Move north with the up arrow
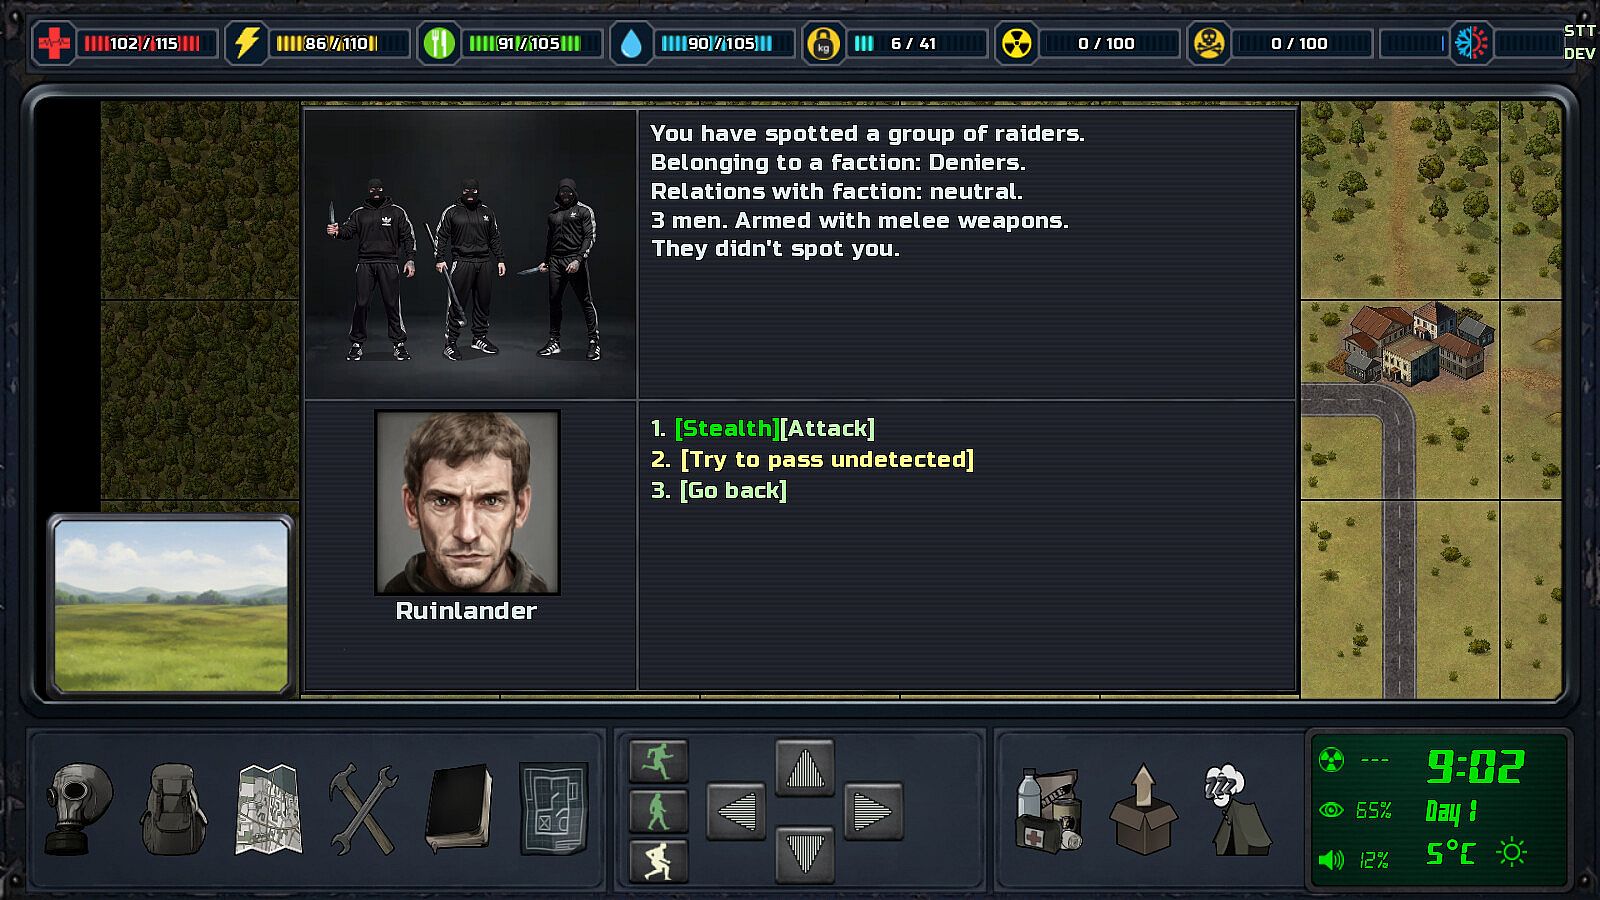 click(805, 769)
